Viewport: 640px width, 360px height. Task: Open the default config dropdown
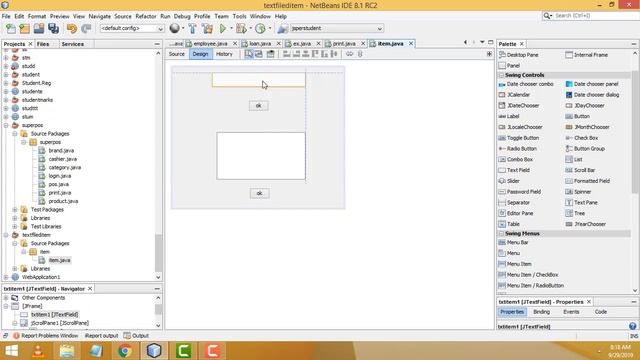click(x=132, y=29)
